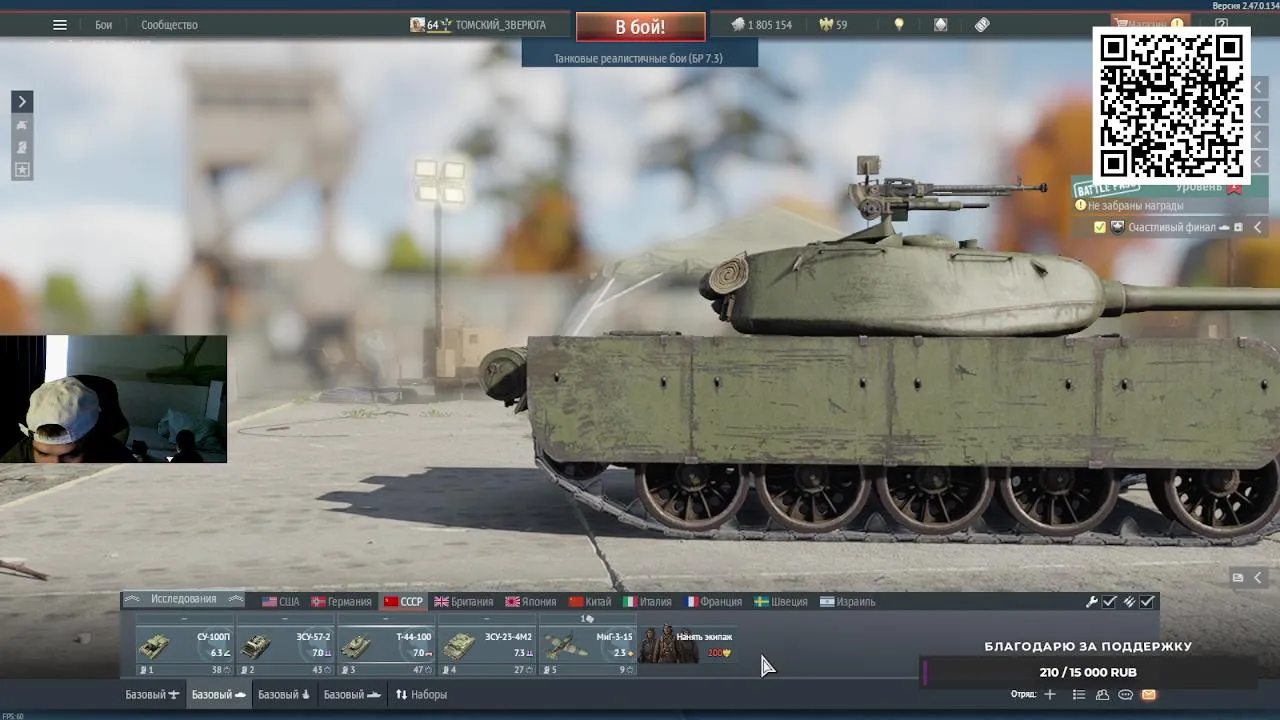Screen dimensions: 1280x720
Task: Select the Швеция nation tab
Action: [781, 602]
